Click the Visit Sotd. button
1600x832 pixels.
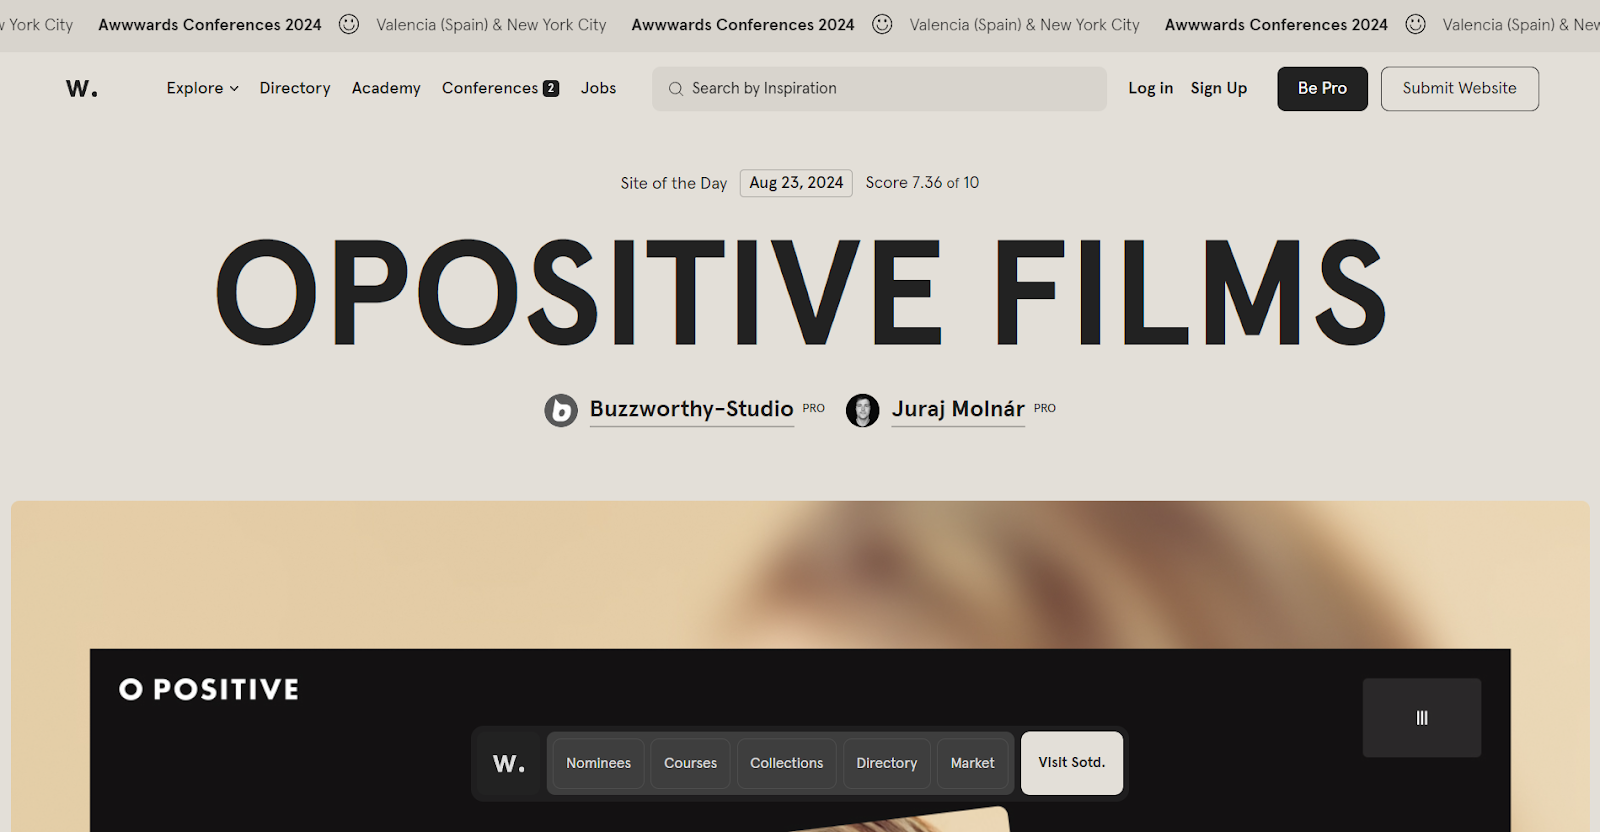point(1071,763)
